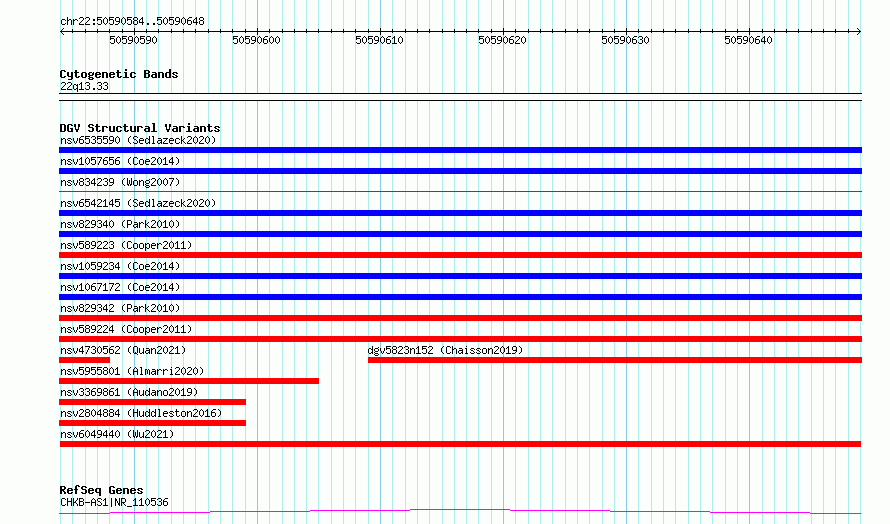Click ruler position 50590600

257,40
